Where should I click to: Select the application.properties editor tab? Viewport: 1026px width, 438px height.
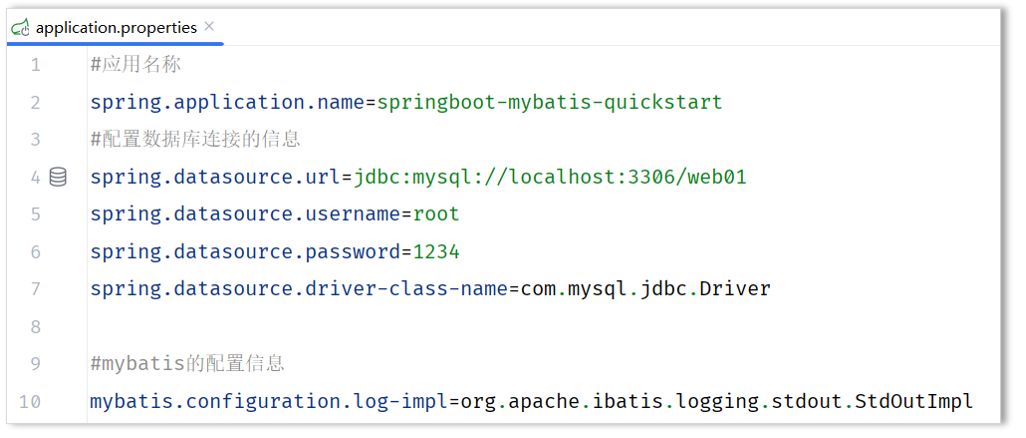(116, 28)
